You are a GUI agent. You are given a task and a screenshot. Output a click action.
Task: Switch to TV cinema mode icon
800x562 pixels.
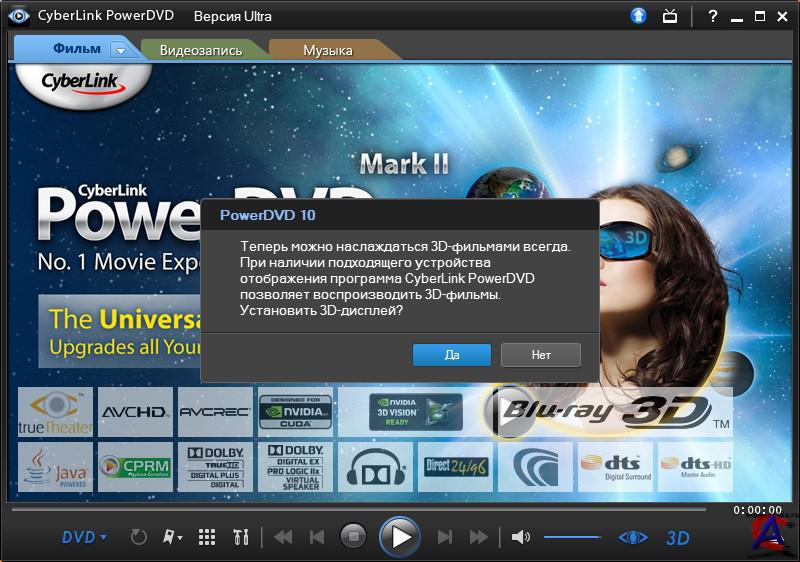click(670, 16)
